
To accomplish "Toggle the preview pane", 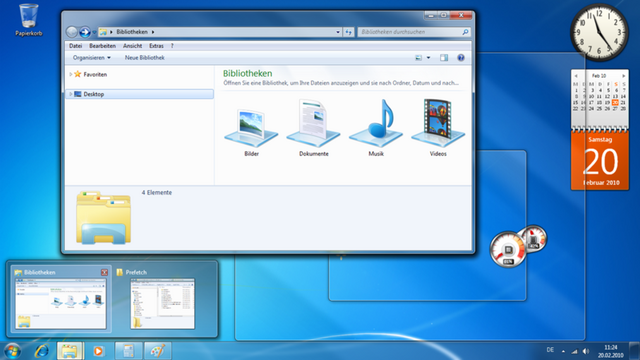I will coord(444,58).
